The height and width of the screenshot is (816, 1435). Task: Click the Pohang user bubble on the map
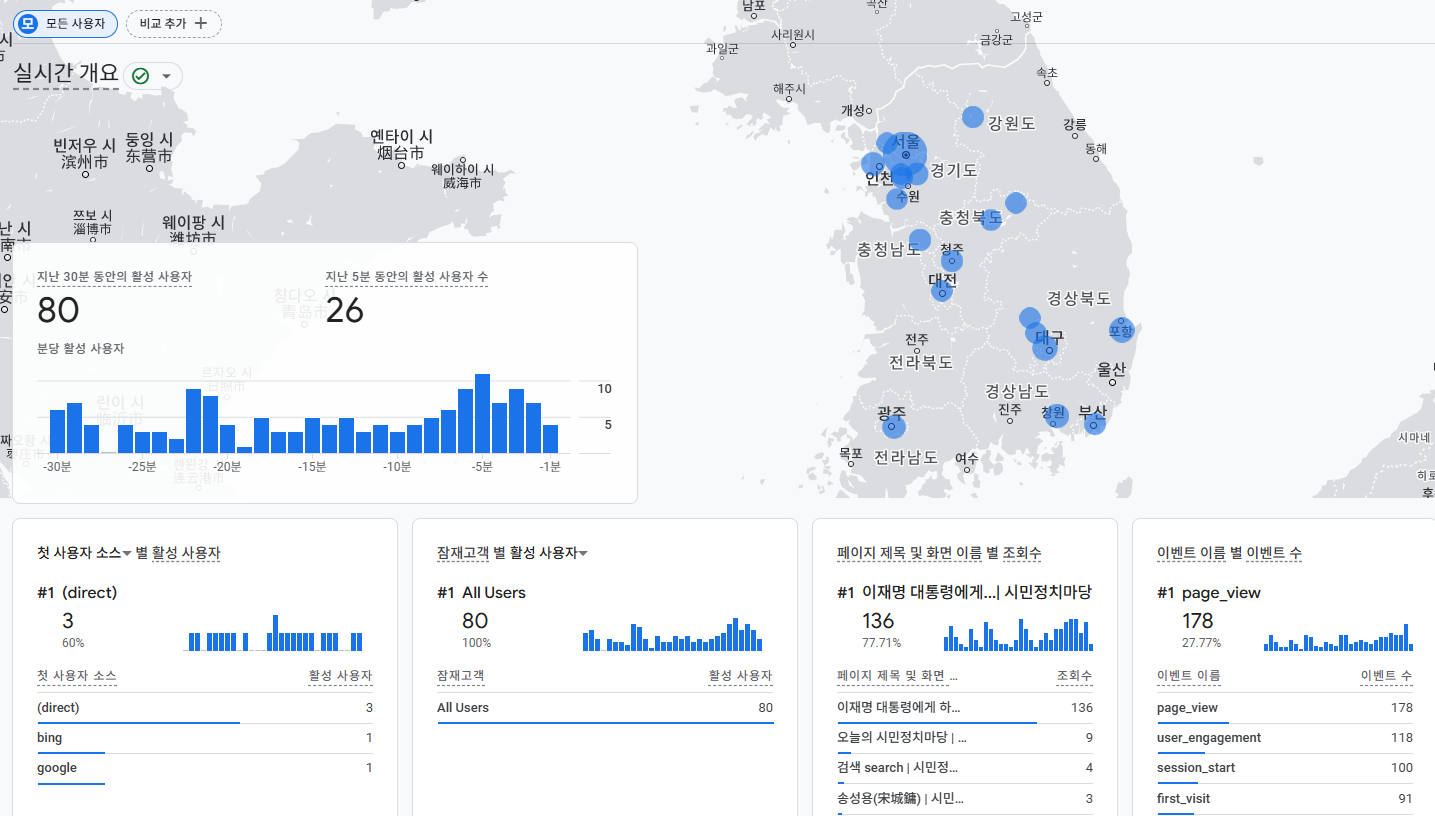click(x=1121, y=330)
